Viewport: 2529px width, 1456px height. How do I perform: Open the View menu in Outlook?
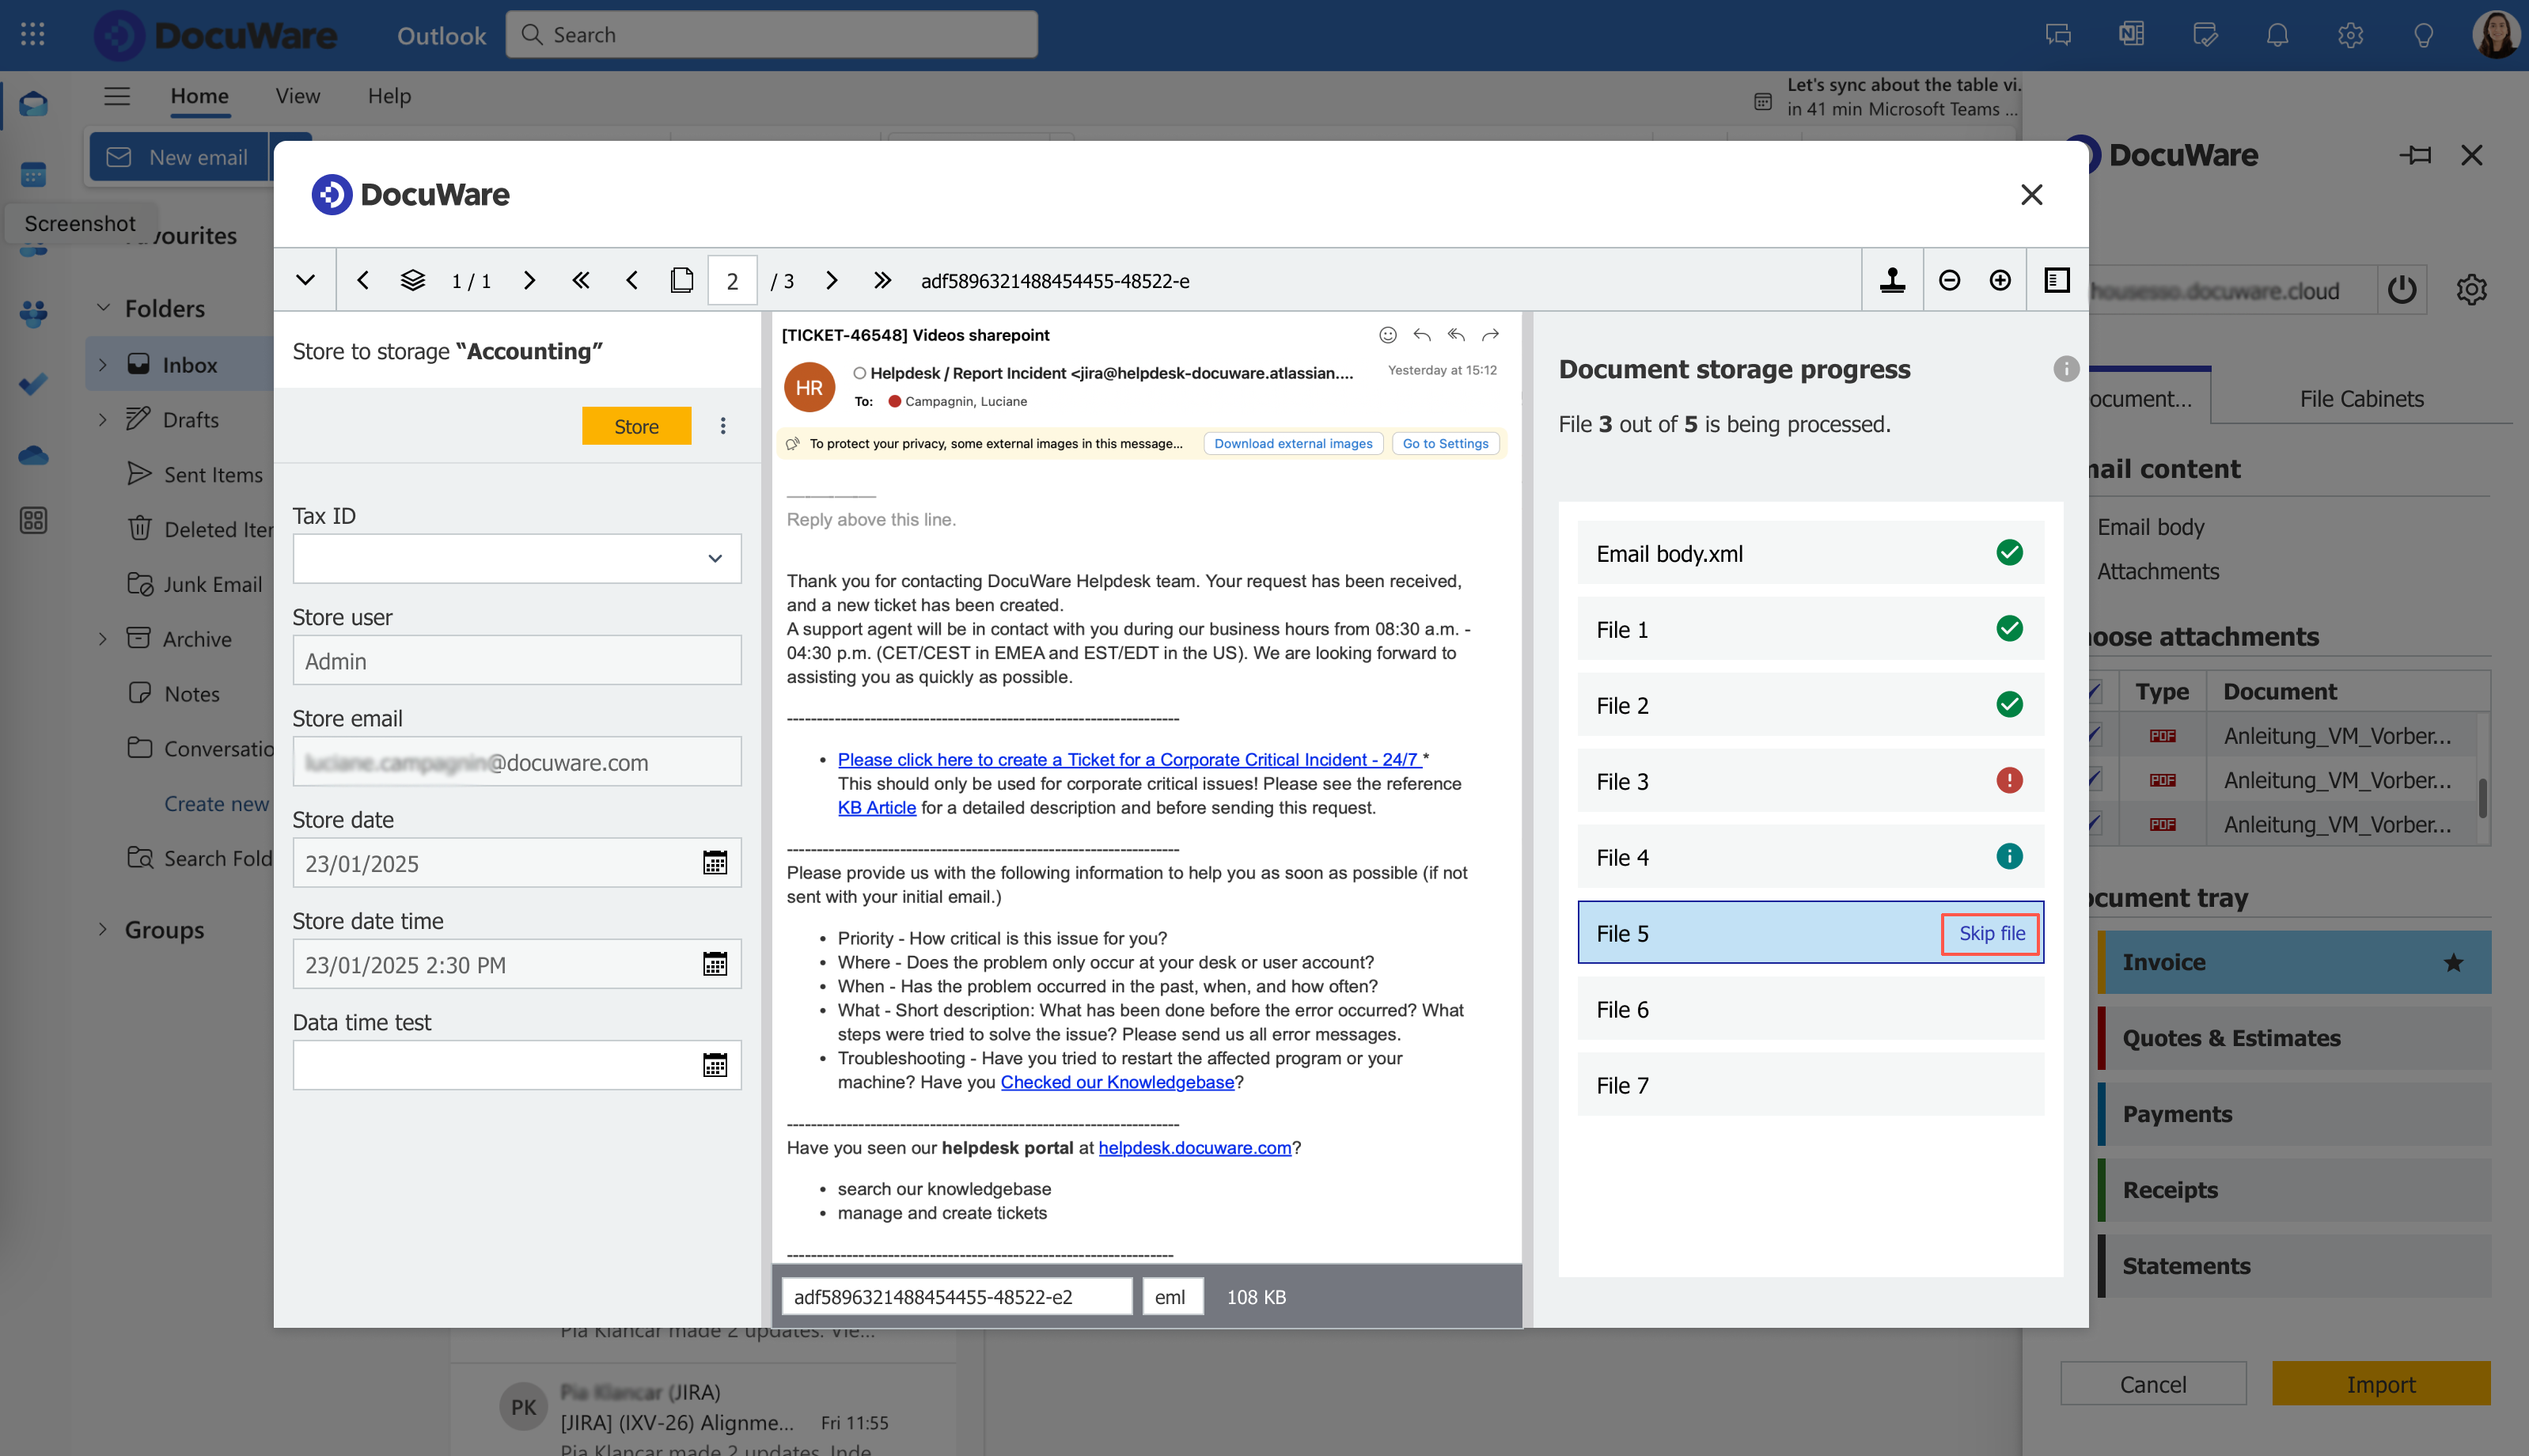(x=297, y=96)
